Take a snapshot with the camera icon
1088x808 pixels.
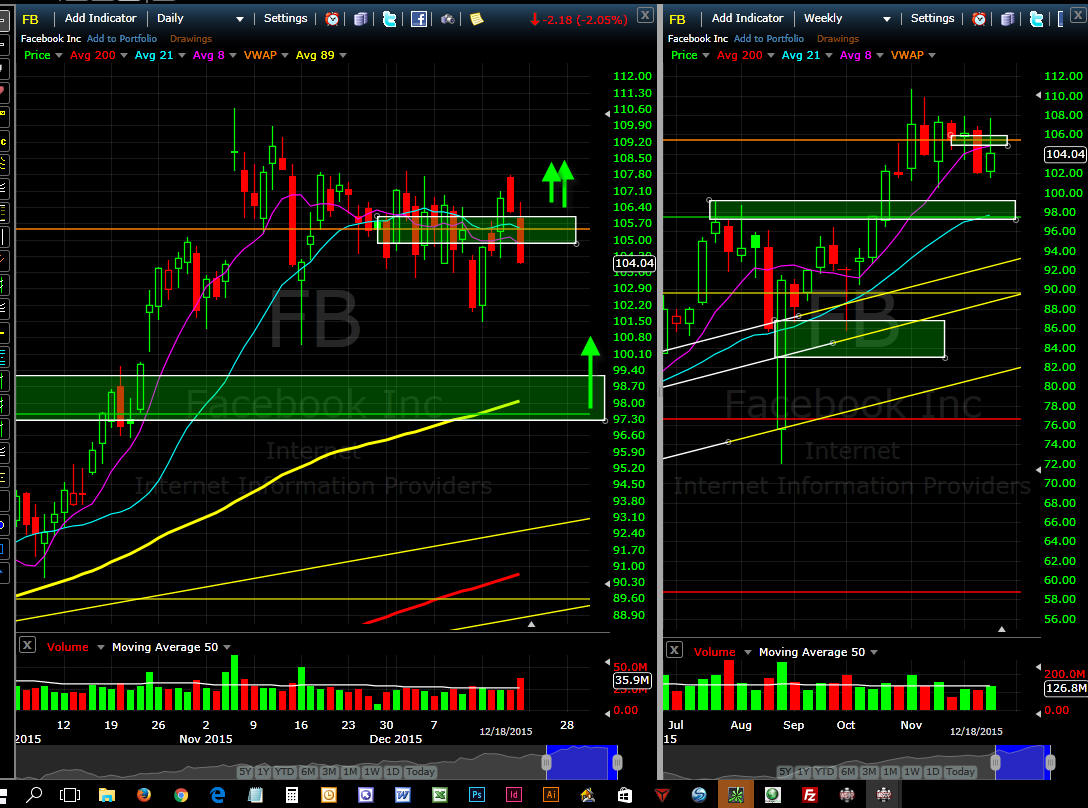448,19
